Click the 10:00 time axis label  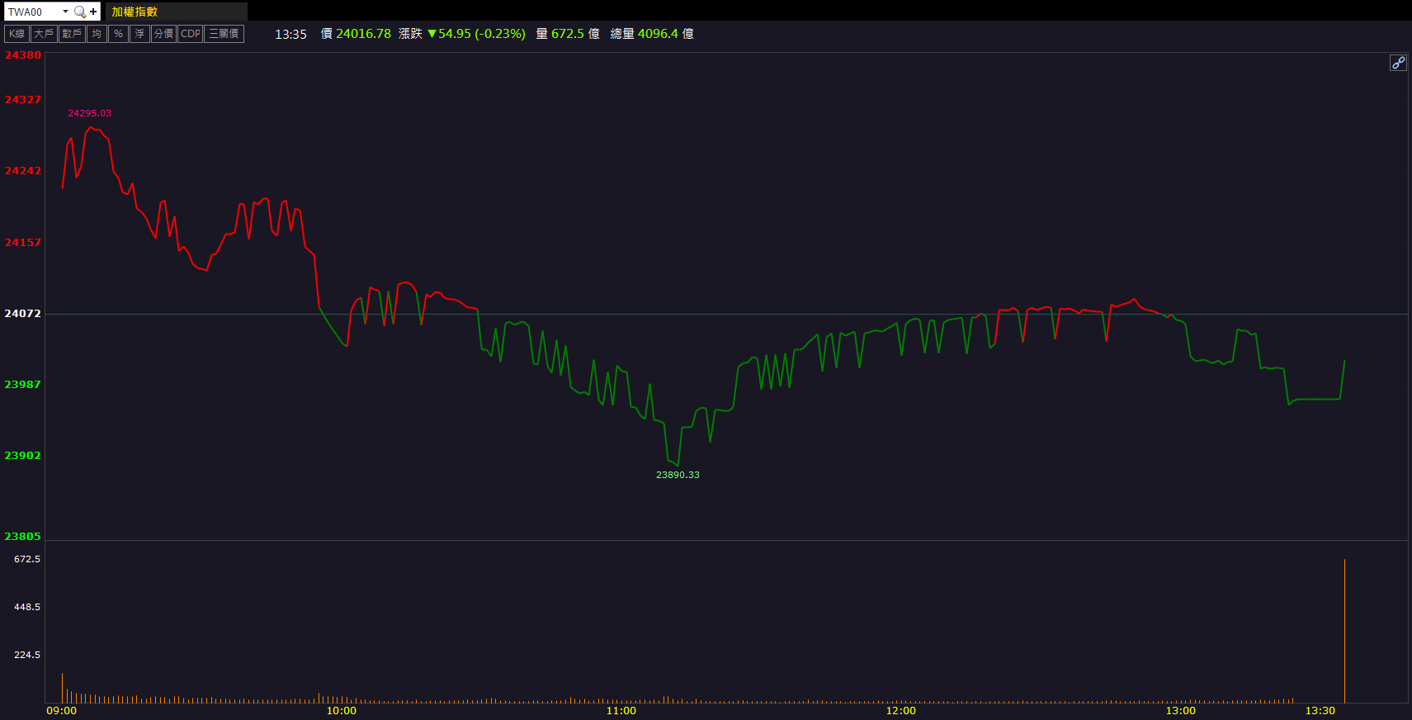click(341, 711)
